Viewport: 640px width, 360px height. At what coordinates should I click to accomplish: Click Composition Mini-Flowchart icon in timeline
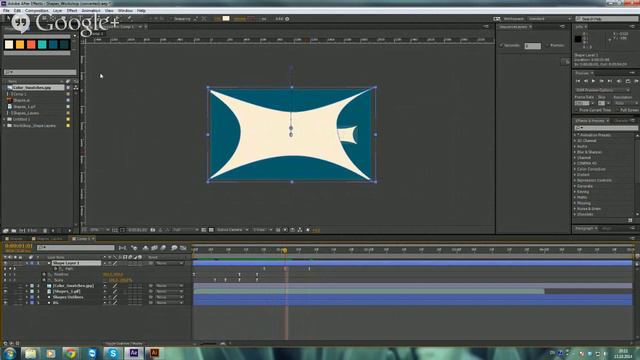click(x=122, y=248)
